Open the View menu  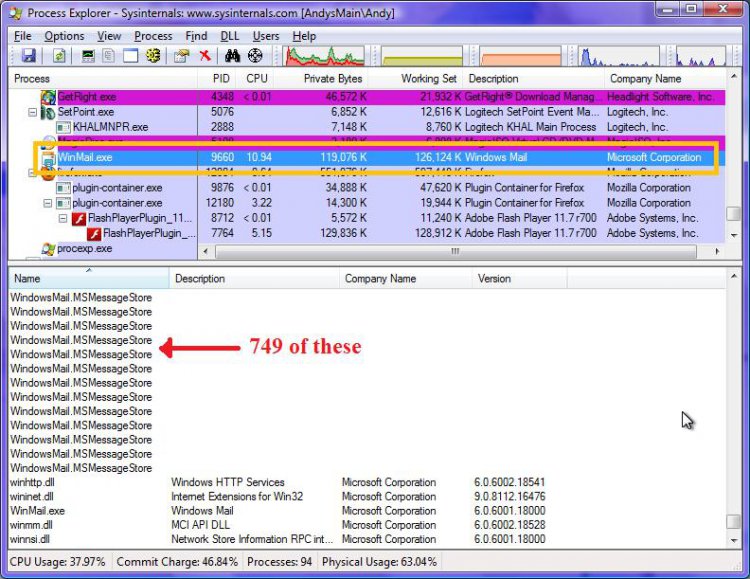tap(109, 36)
